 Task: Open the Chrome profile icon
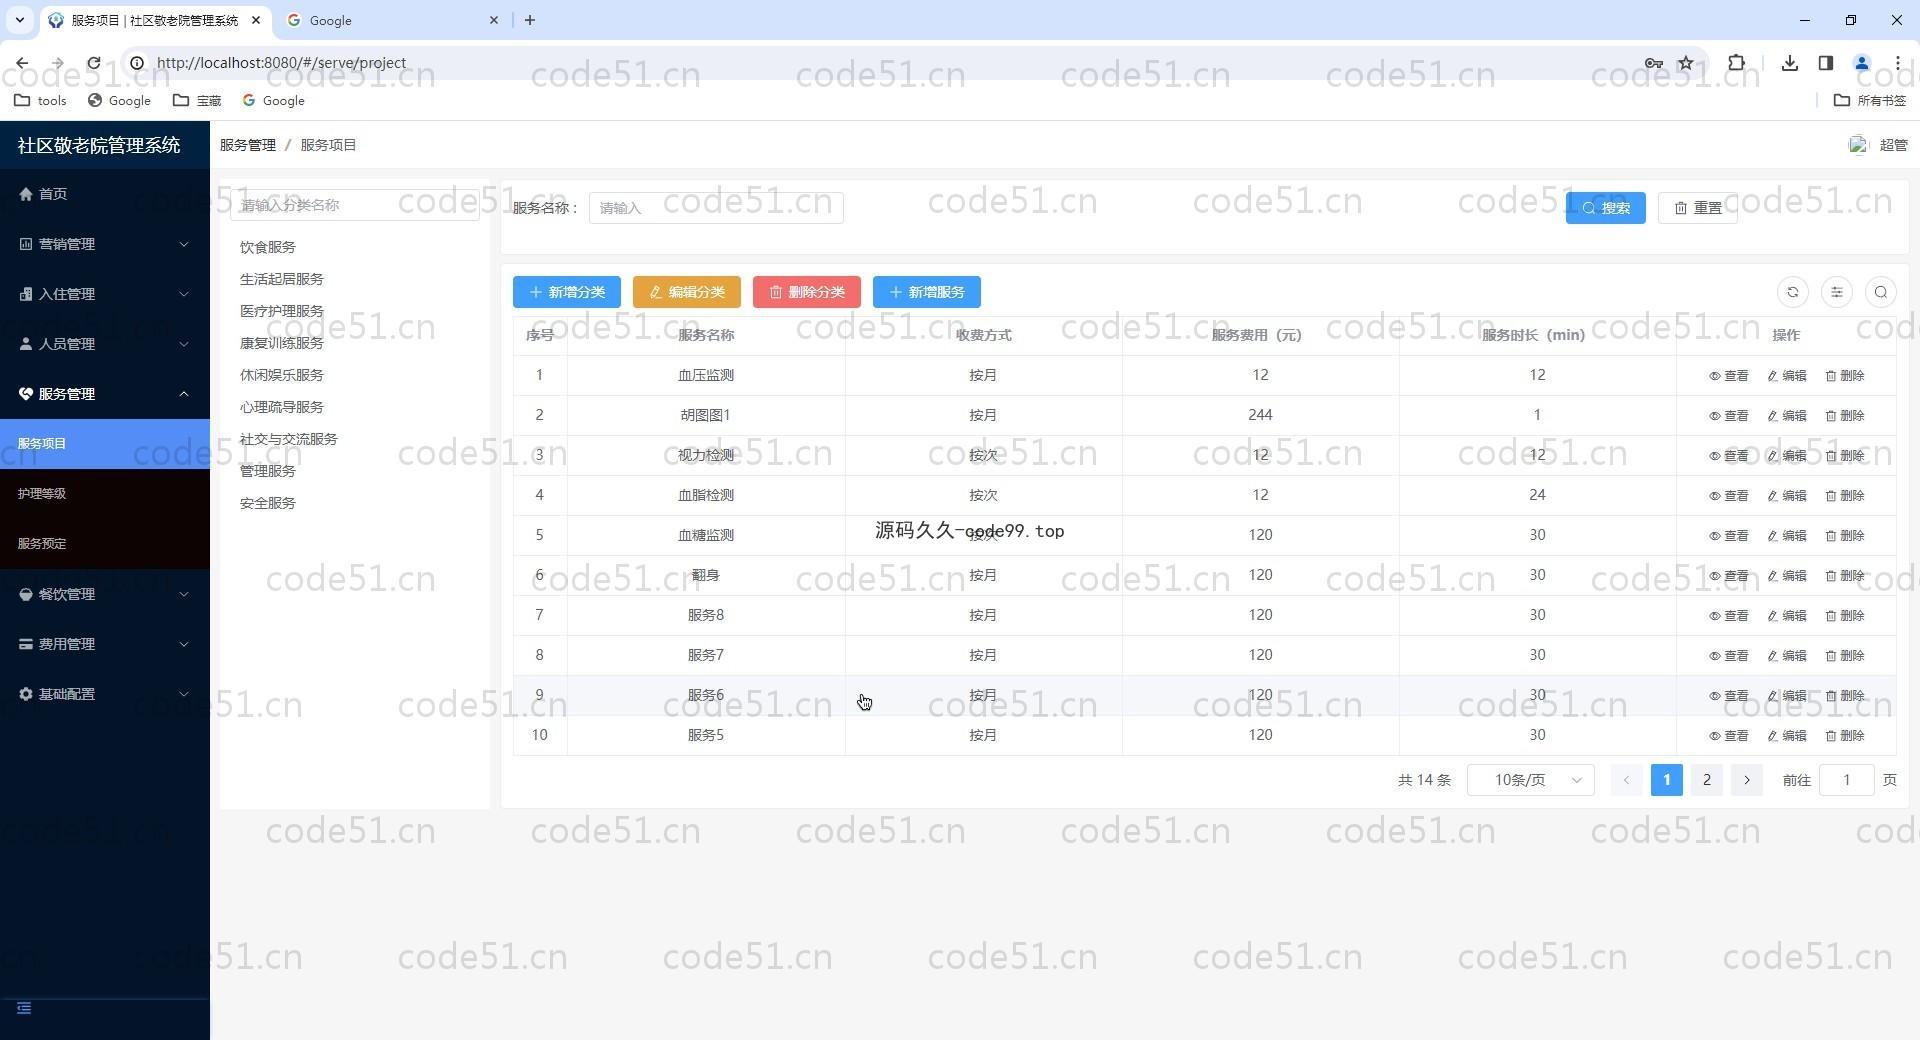[x=1862, y=63]
